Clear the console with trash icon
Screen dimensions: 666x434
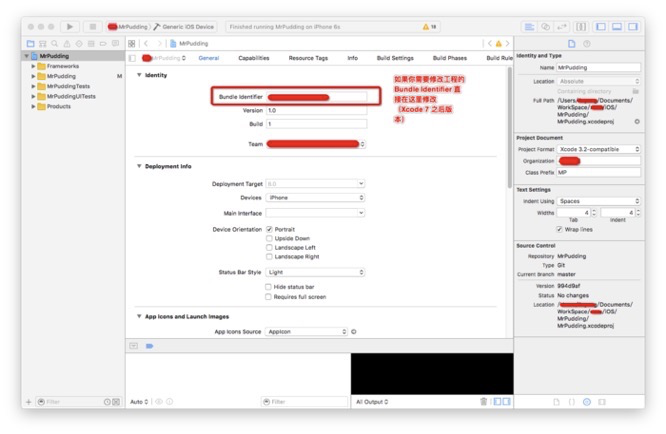483,401
